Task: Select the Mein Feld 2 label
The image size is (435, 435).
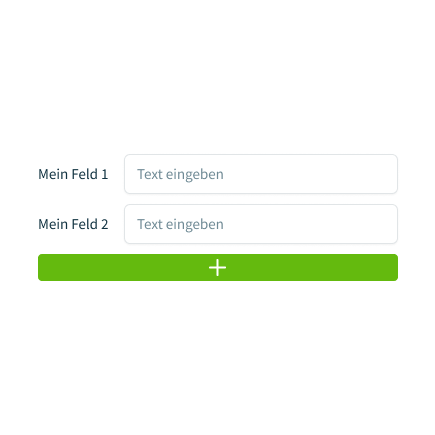Action: [73, 224]
